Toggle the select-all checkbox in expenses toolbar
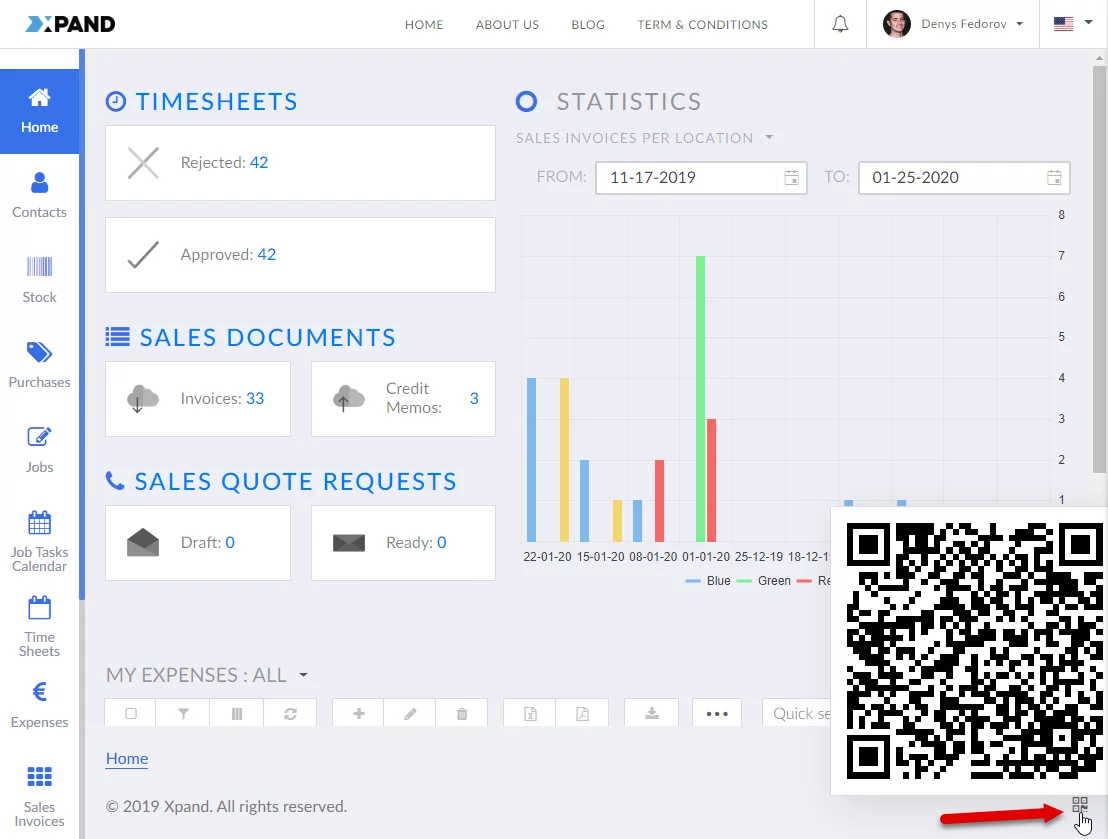 (131, 714)
